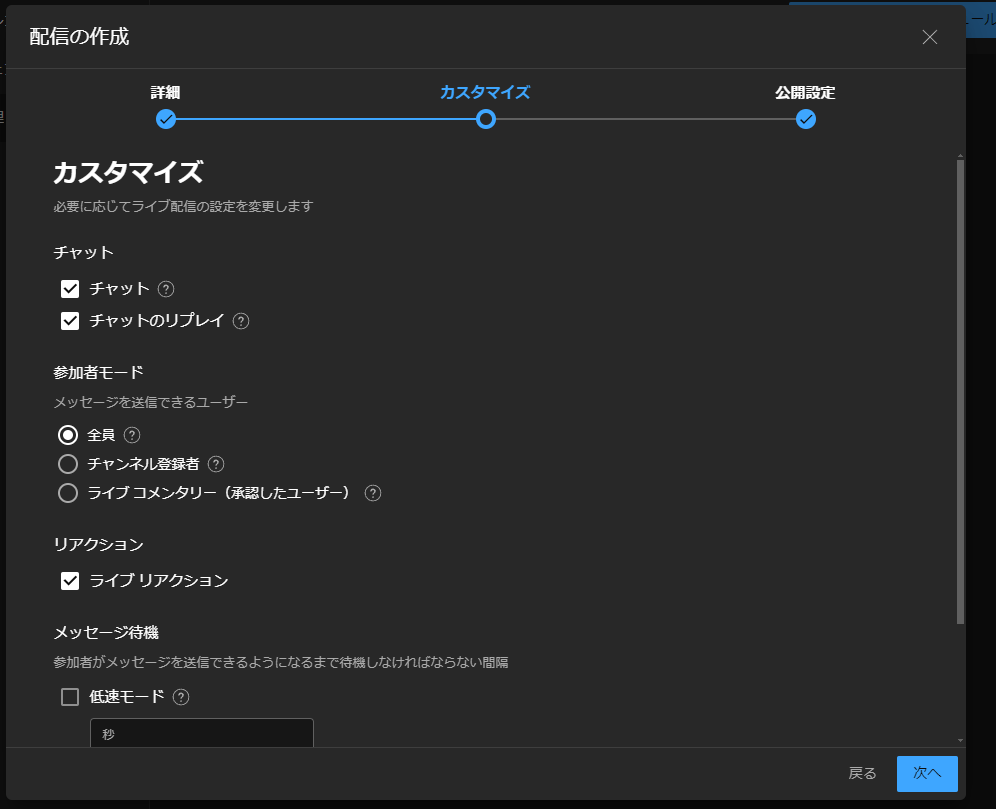Choose ライブ コメンタリー radio option

pos(68,493)
